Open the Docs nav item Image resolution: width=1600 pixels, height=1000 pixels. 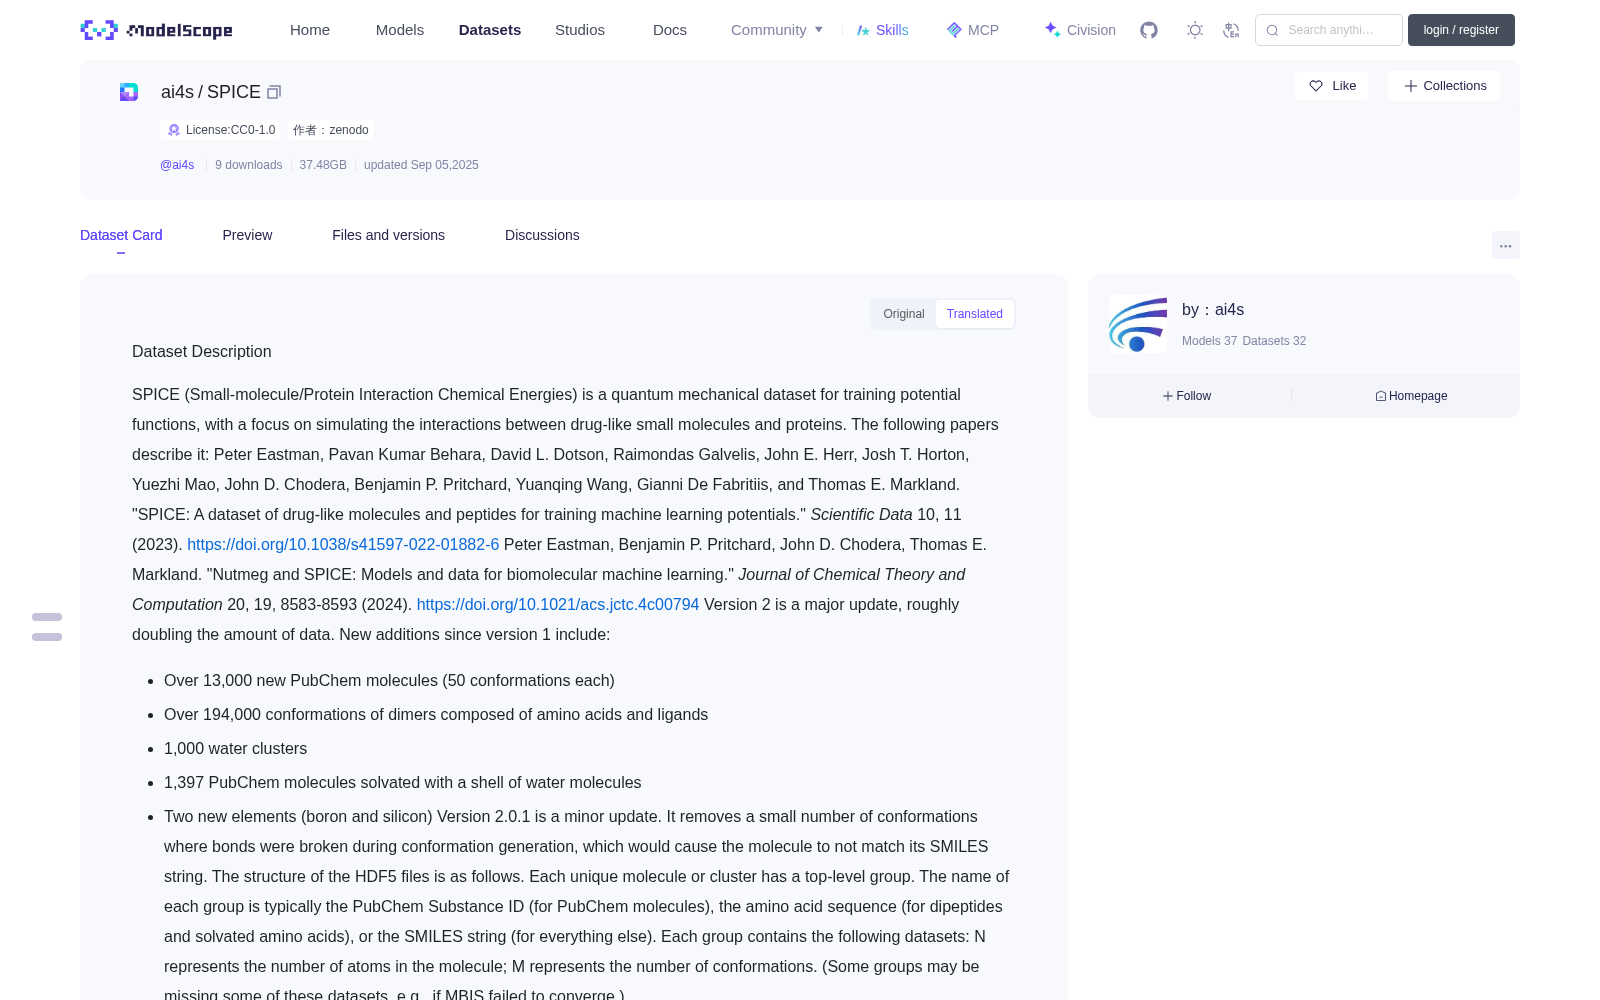coord(670,30)
